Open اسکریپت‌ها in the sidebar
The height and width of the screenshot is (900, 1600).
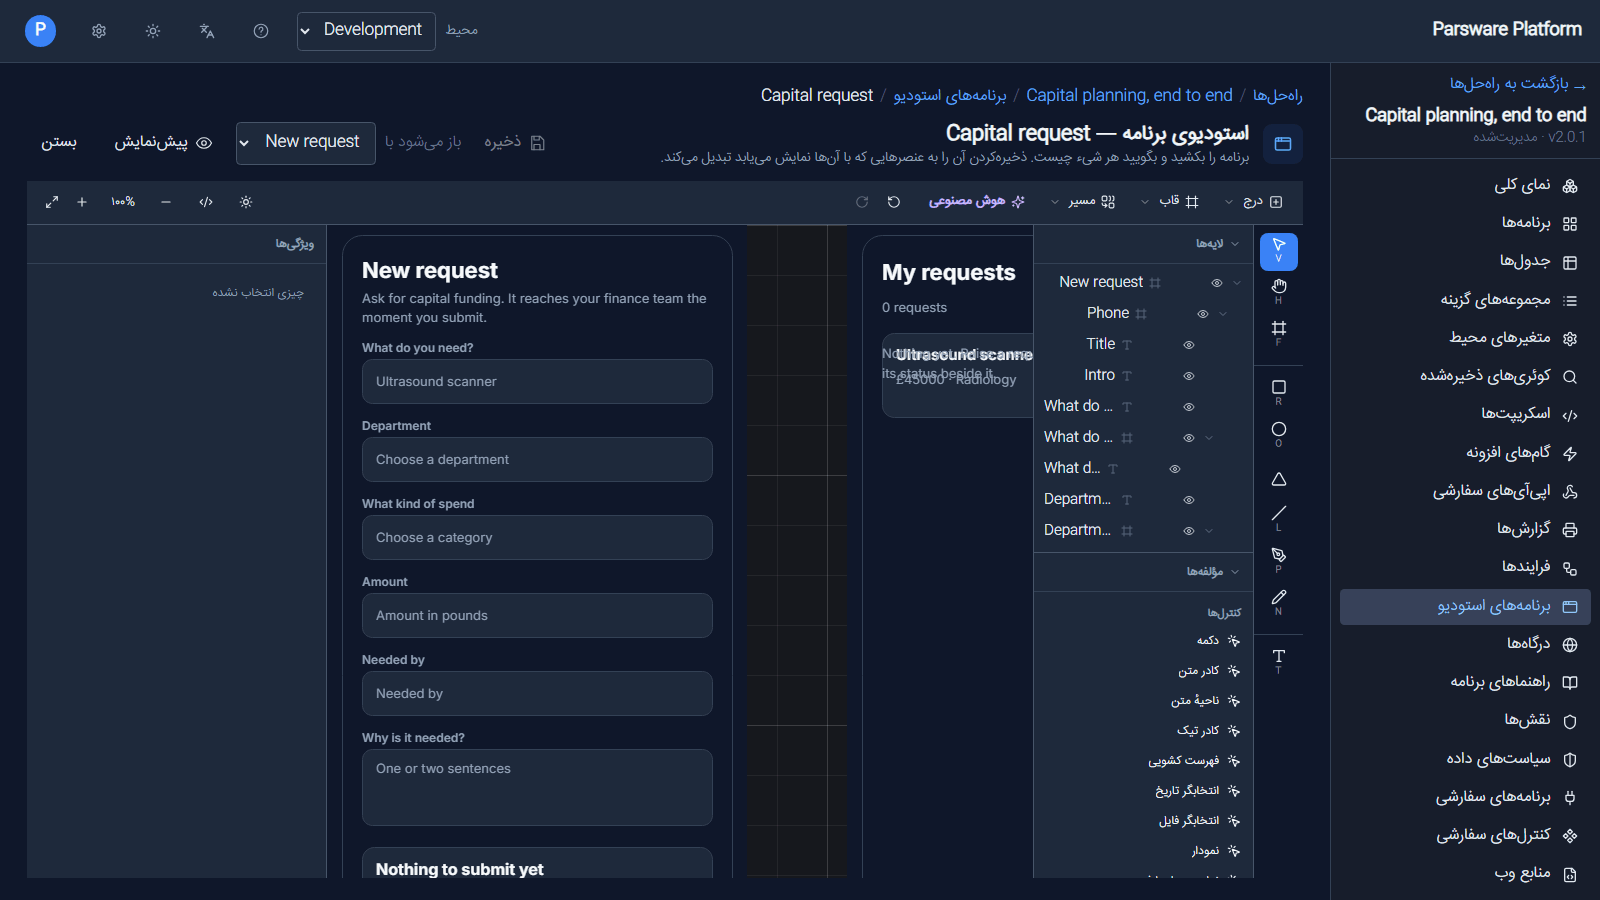(x=1465, y=414)
